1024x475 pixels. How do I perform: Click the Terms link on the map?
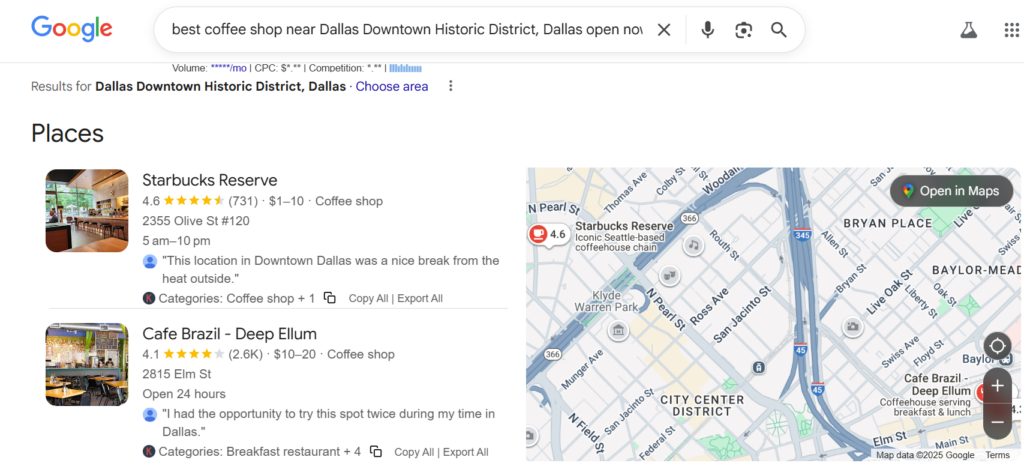pyautogui.click(x=997, y=455)
